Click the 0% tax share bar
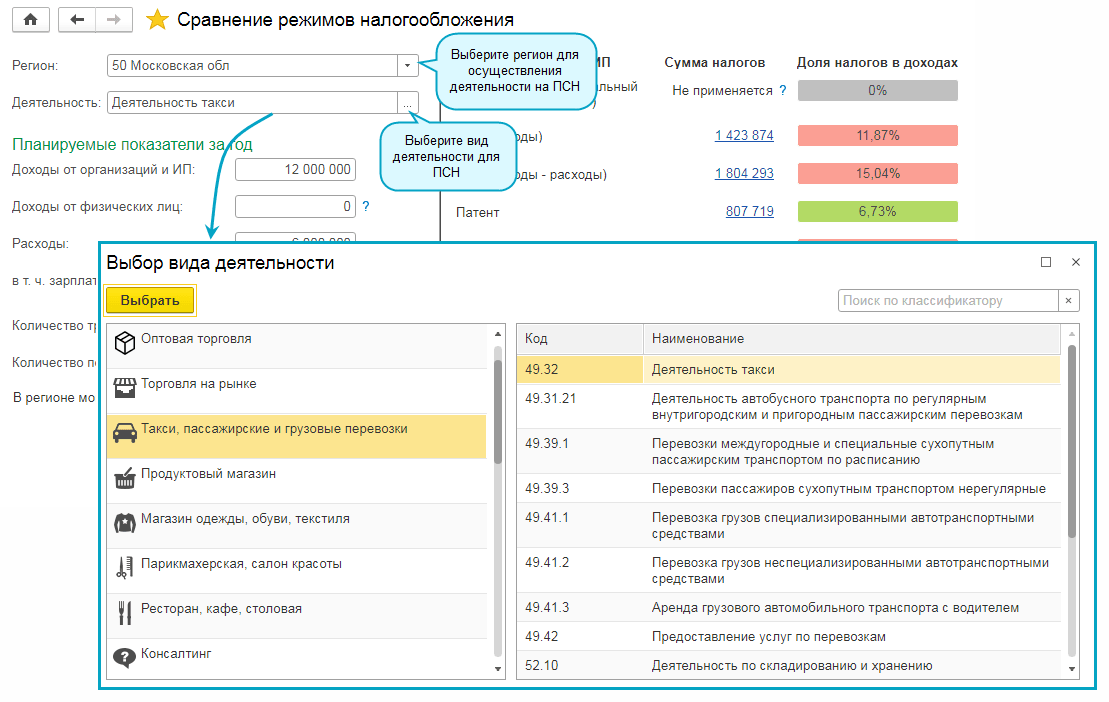The height and width of the screenshot is (702, 1109). coord(878,90)
